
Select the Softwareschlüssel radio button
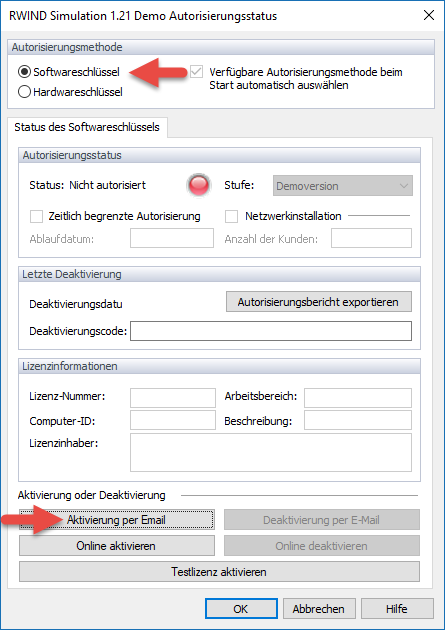tap(24, 72)
